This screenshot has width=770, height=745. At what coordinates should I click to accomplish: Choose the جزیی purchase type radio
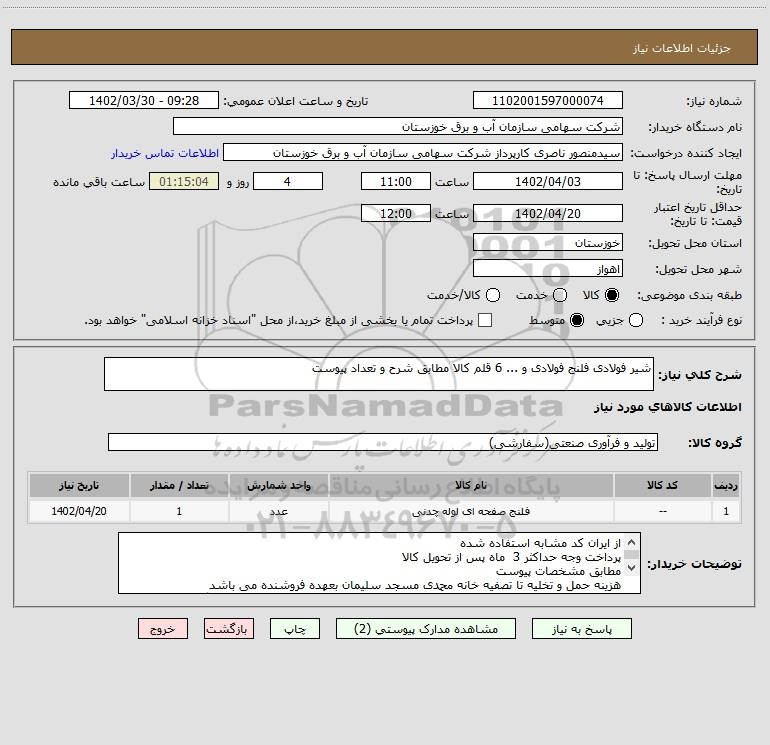[x=635, y=320]
